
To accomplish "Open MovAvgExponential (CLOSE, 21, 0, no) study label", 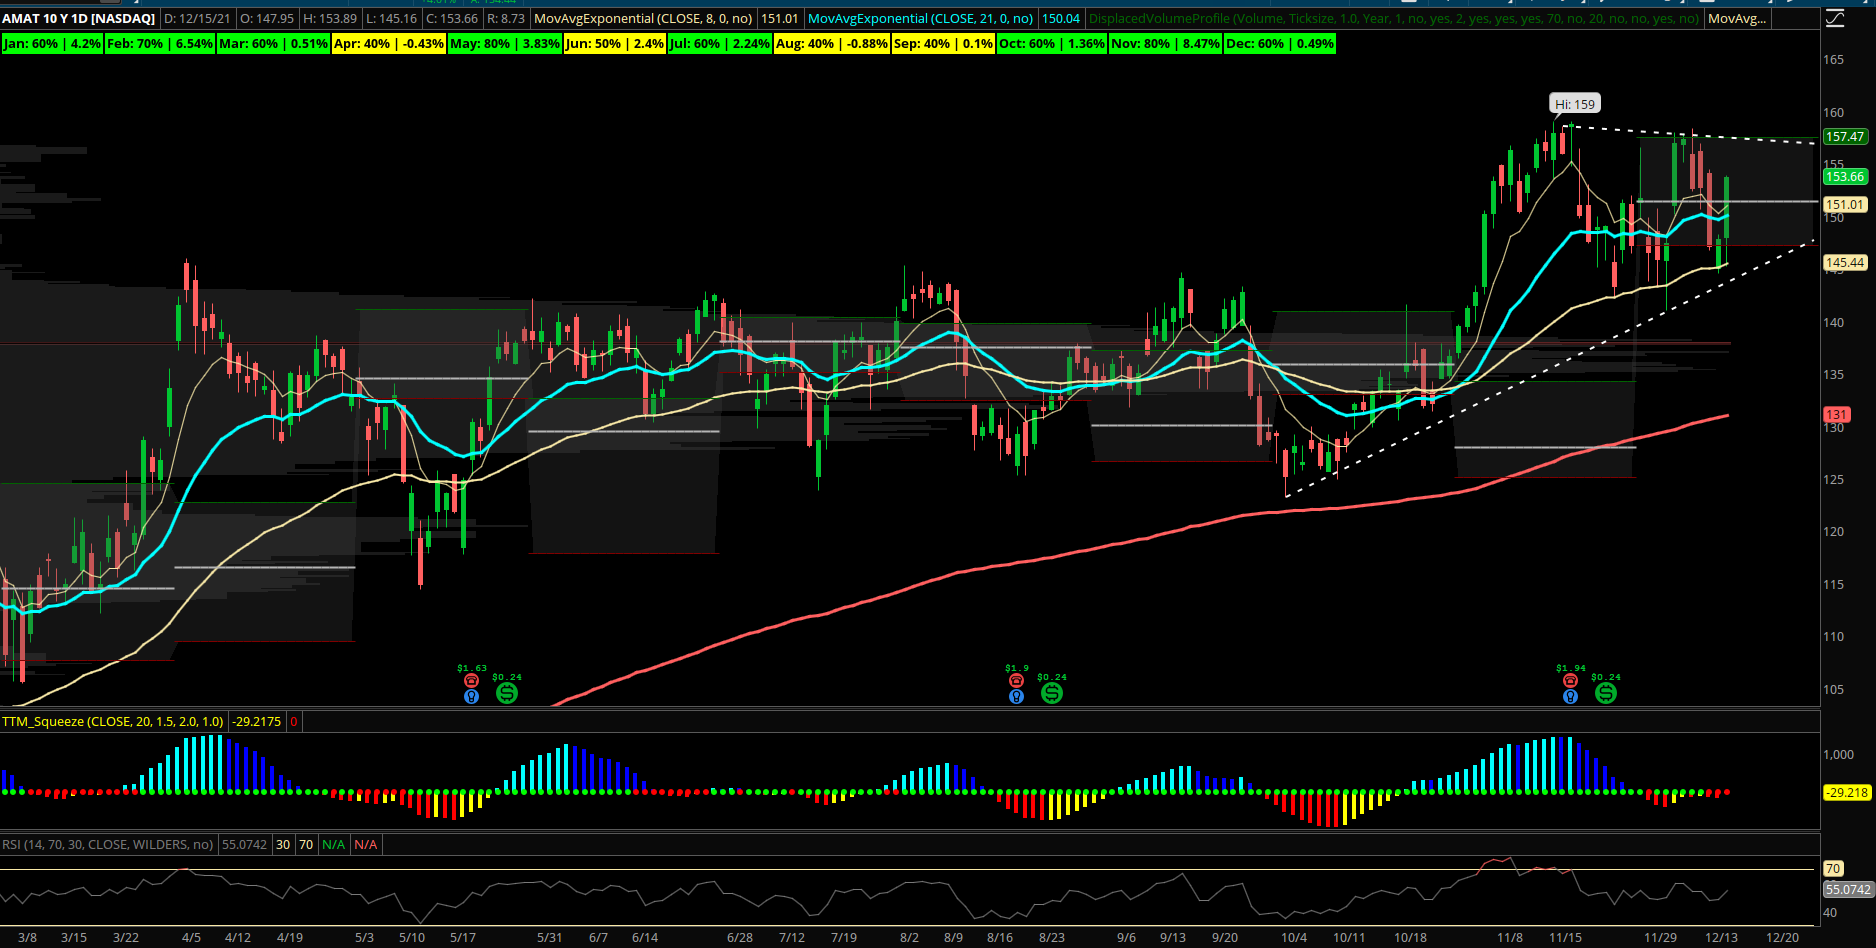I will 920,18.
